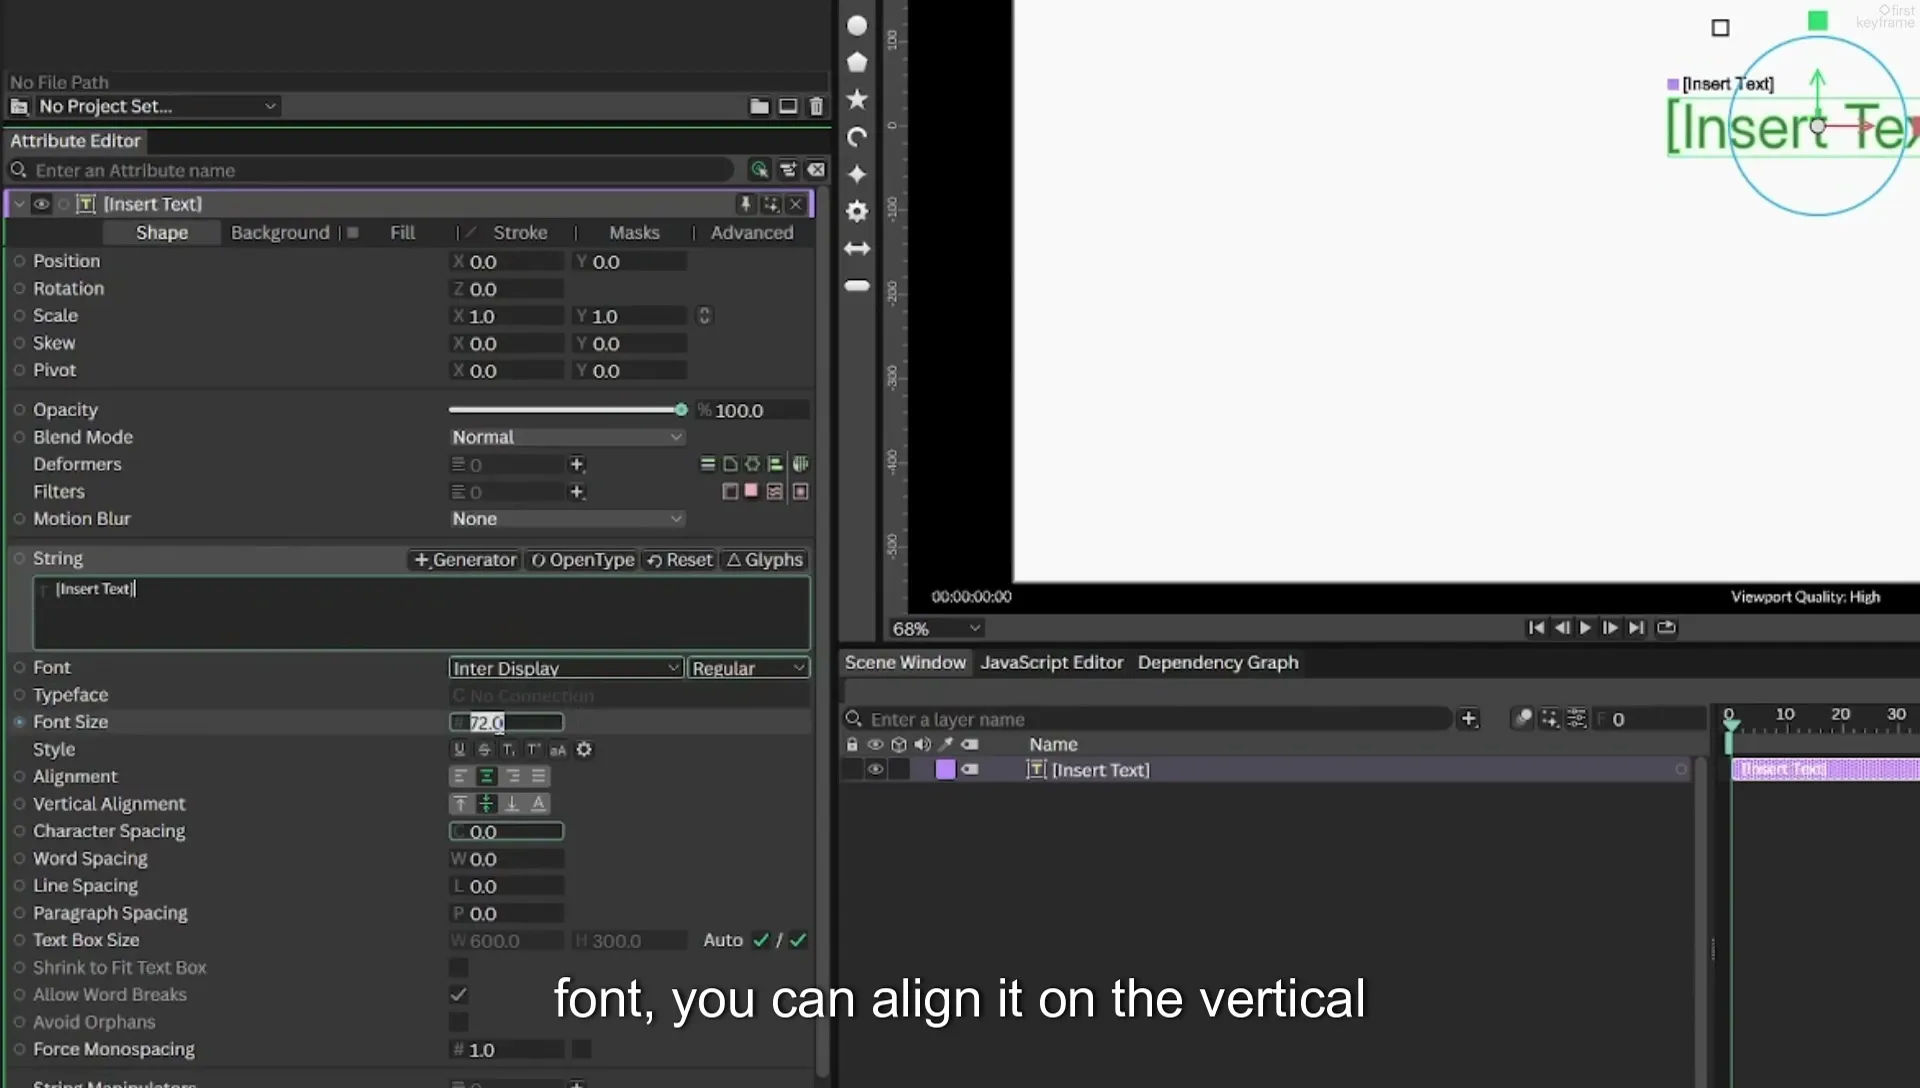Toggle strikethrough text style
1920x1088 pixels.
pyautogui.click(x=484, y=749)
